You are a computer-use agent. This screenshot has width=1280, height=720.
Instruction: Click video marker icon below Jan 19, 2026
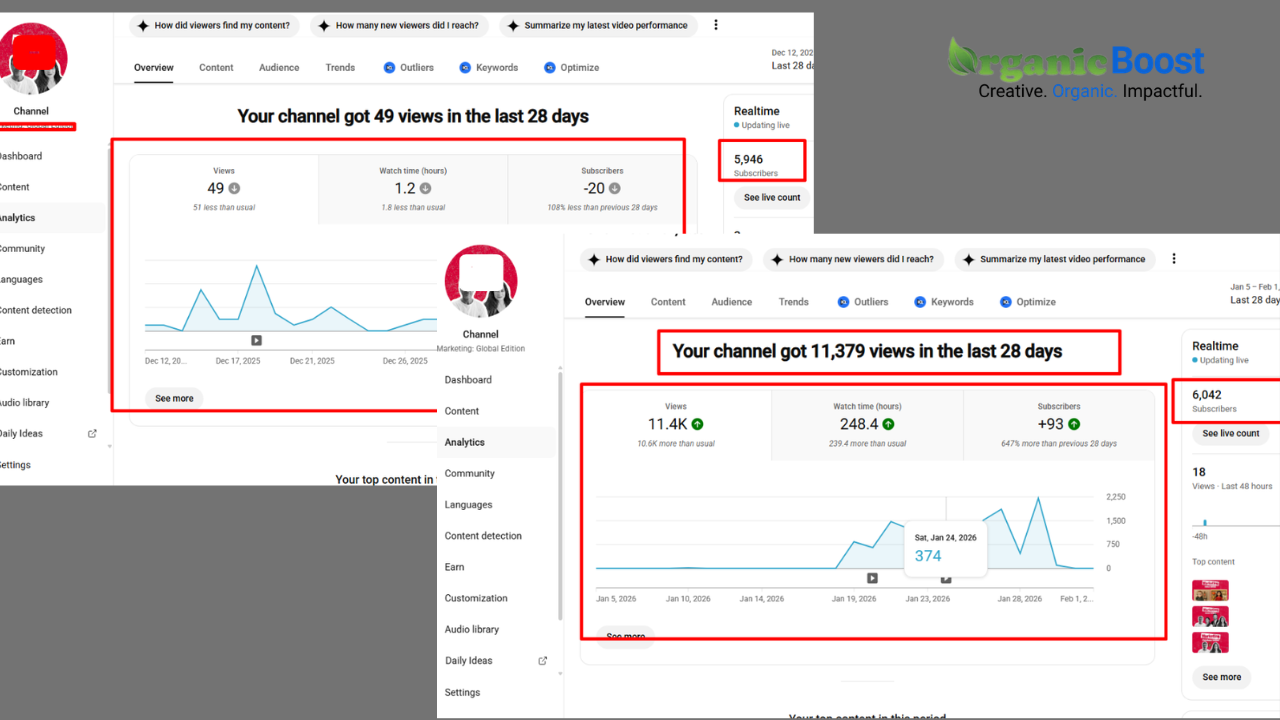tap(872, 578)
